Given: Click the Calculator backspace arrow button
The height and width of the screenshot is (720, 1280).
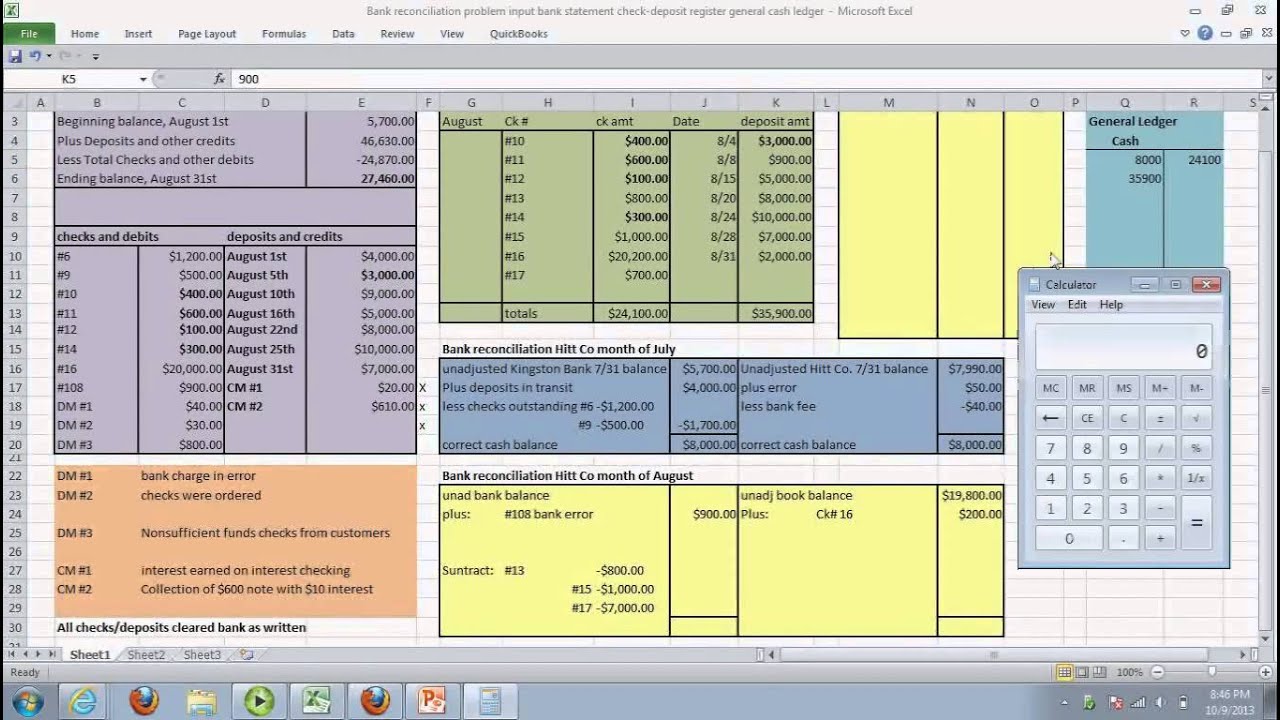Looking at the screenshot, I should pyautogui.click(x=1050, y=418).
